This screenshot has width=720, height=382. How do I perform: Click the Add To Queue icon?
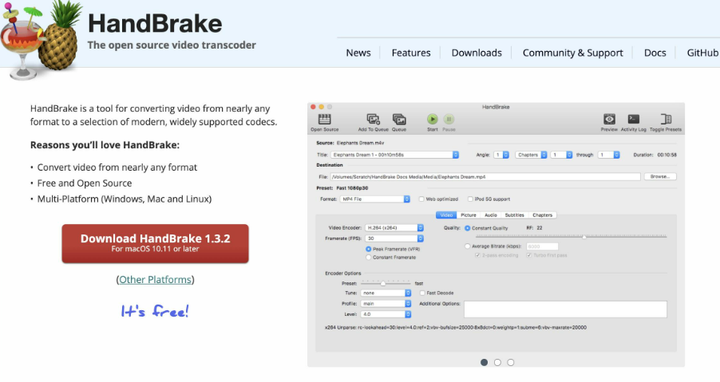(373, 119)
